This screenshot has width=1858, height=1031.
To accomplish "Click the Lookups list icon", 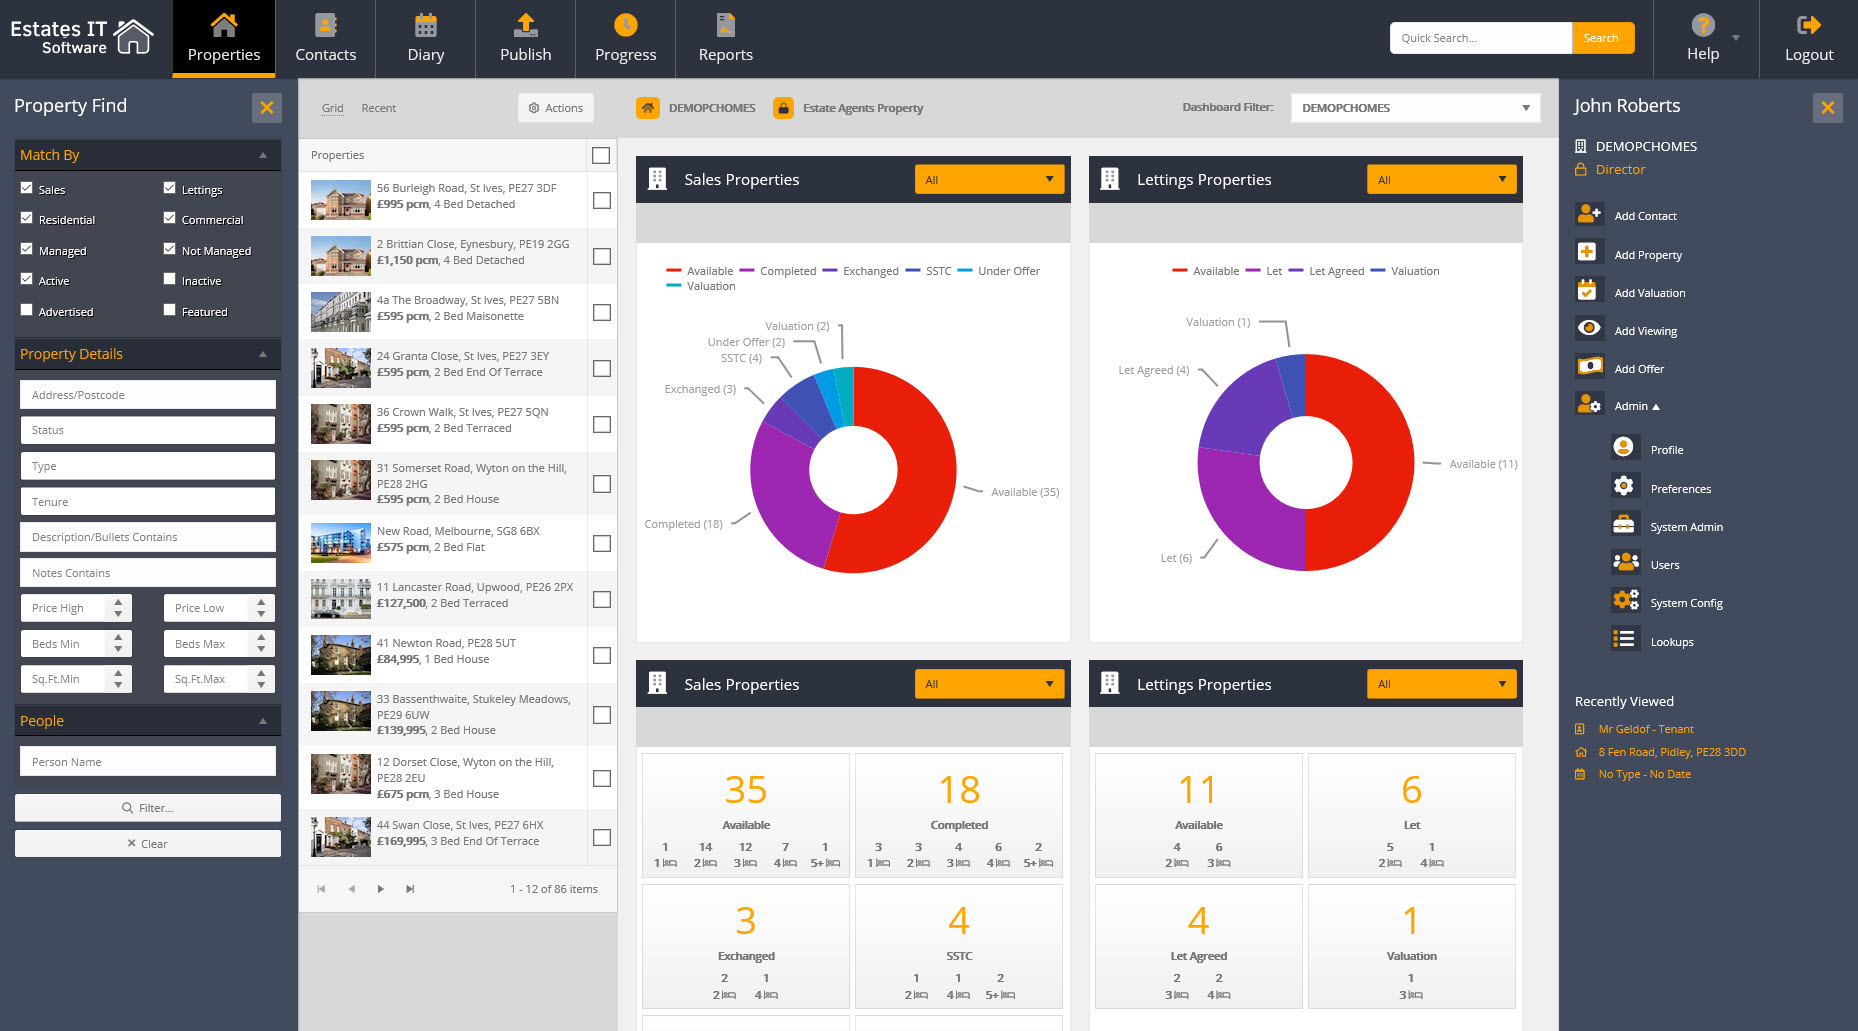I will pos(1625,640).
